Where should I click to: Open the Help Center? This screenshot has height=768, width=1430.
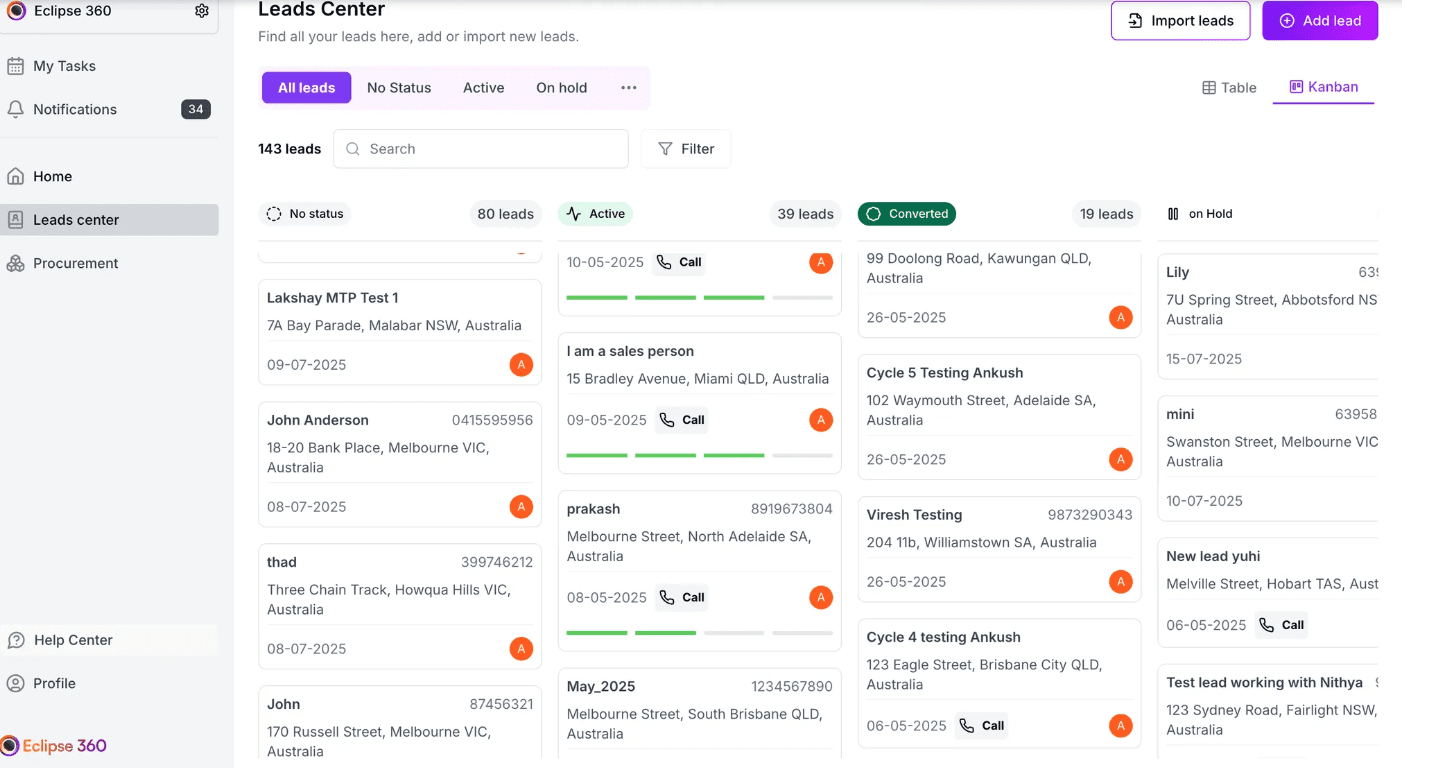click(73, 640)
